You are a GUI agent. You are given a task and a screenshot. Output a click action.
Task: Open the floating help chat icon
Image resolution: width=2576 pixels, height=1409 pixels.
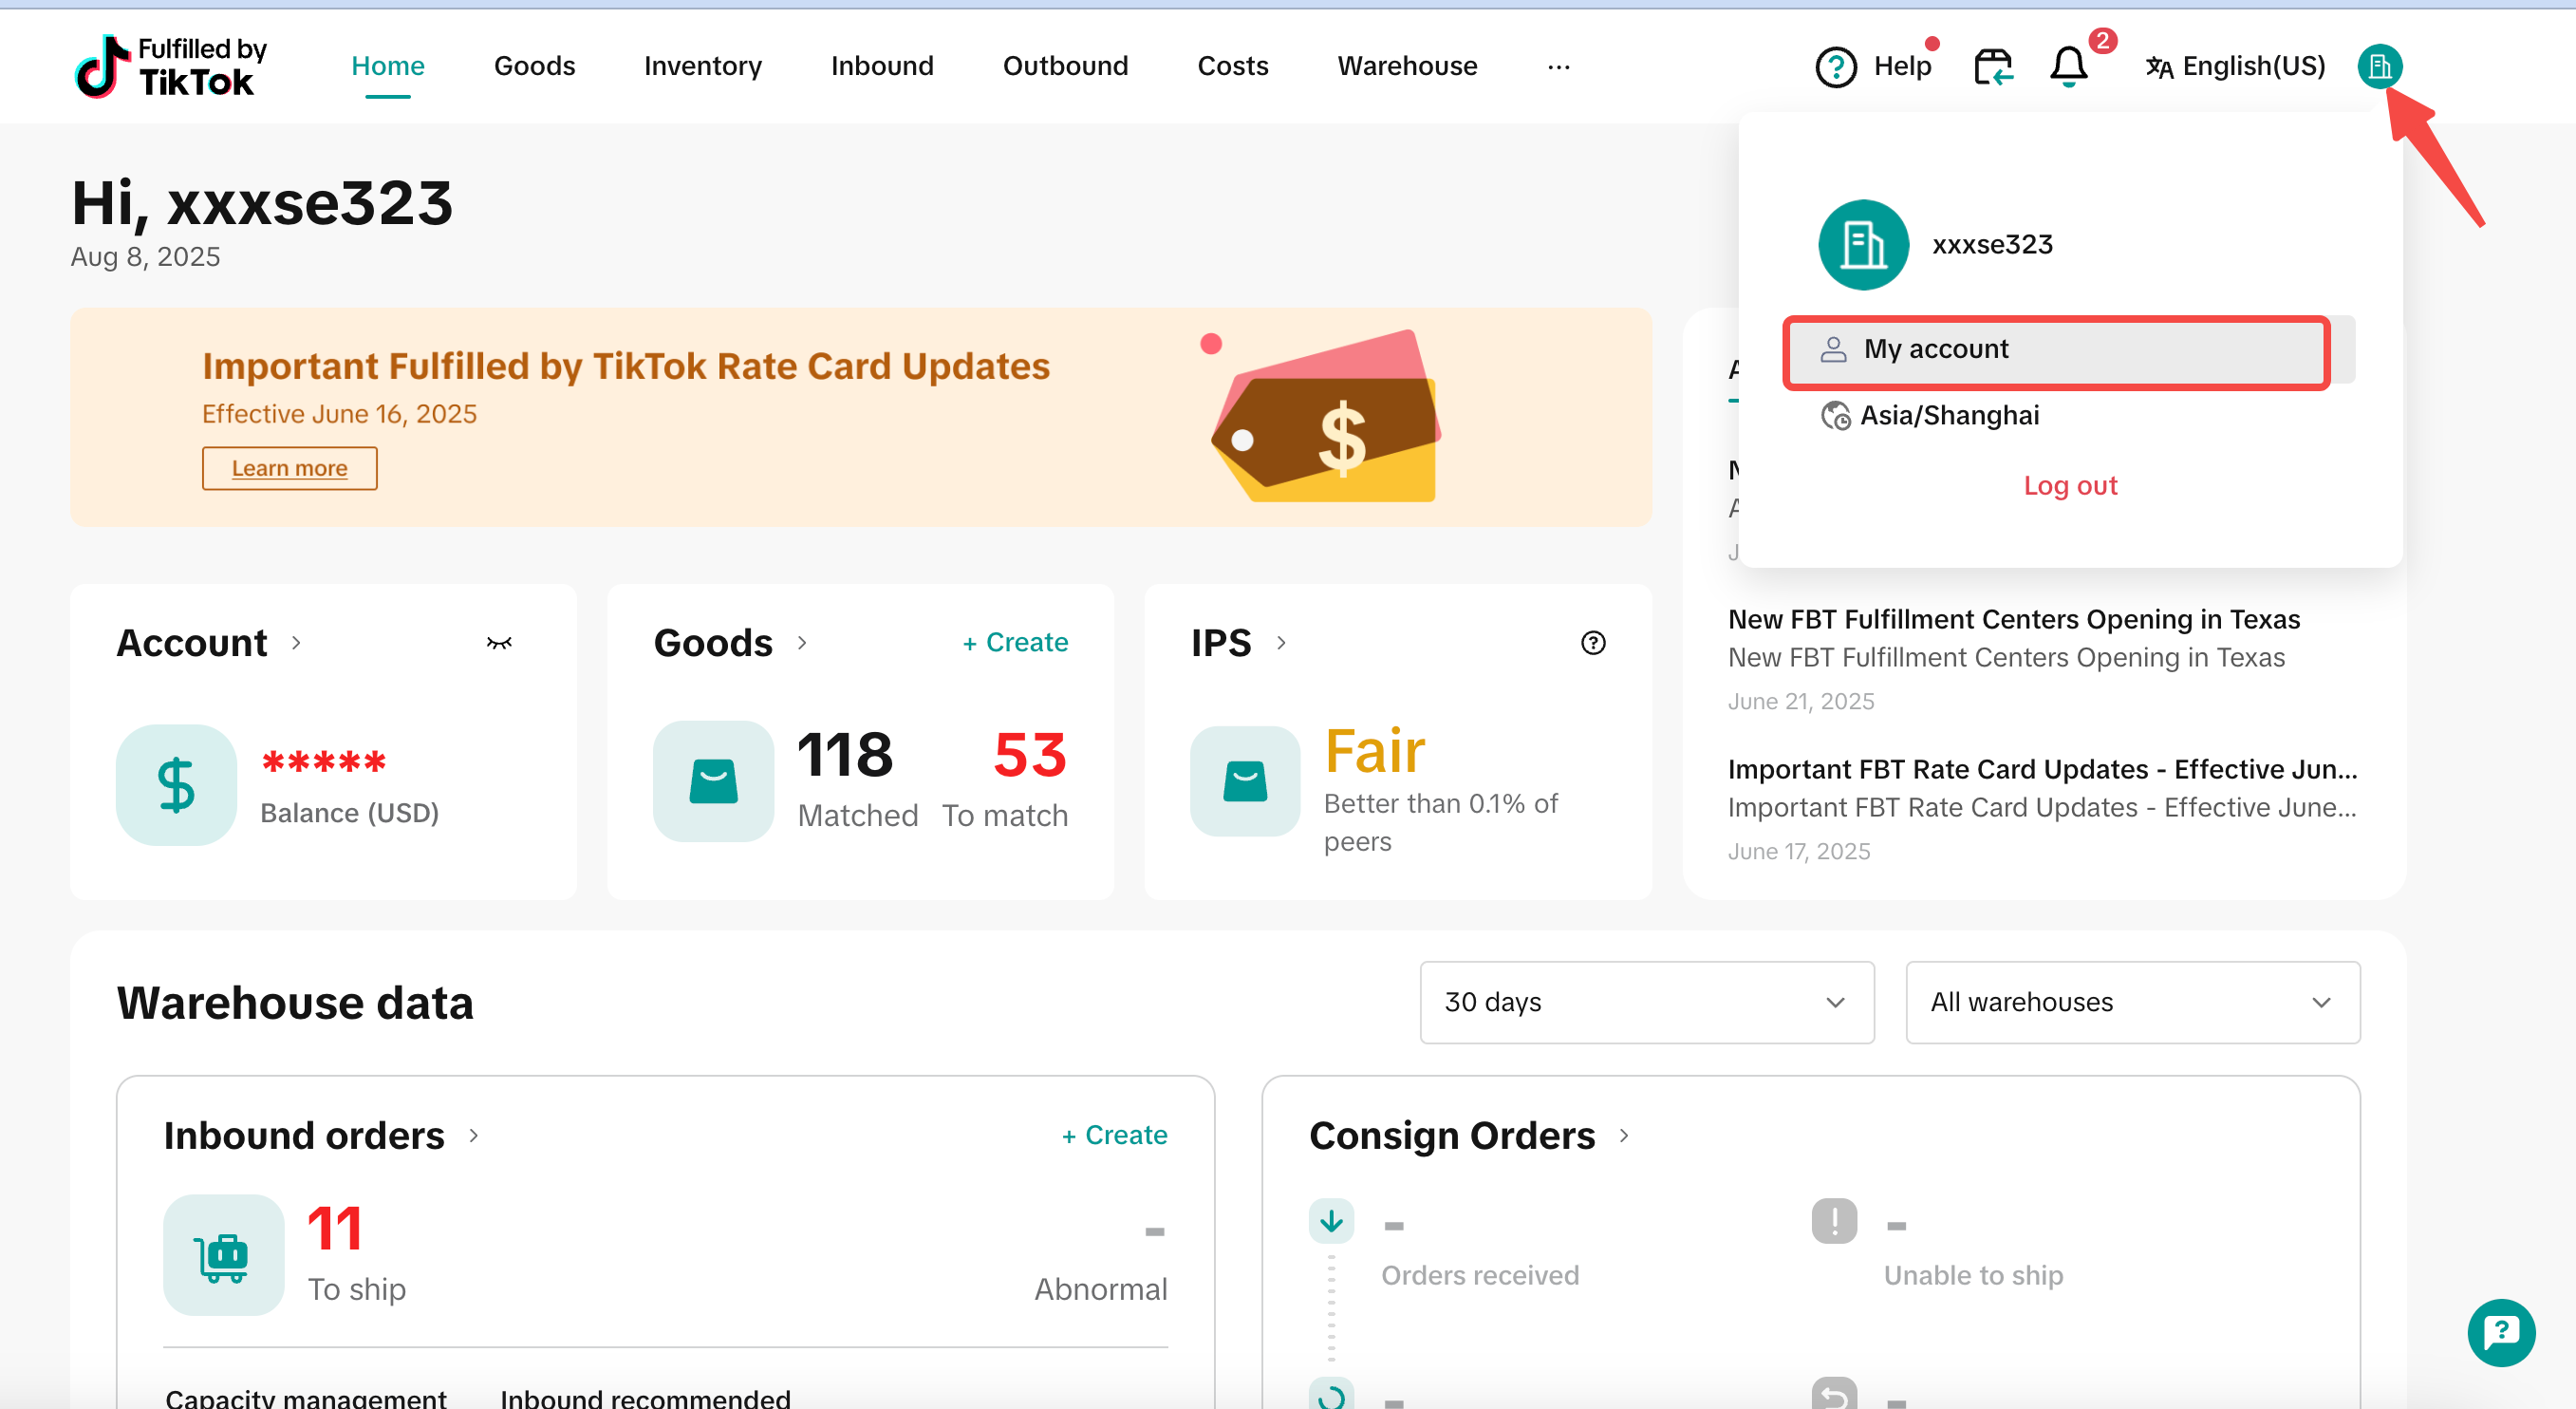click(x=2500, y=1332)
